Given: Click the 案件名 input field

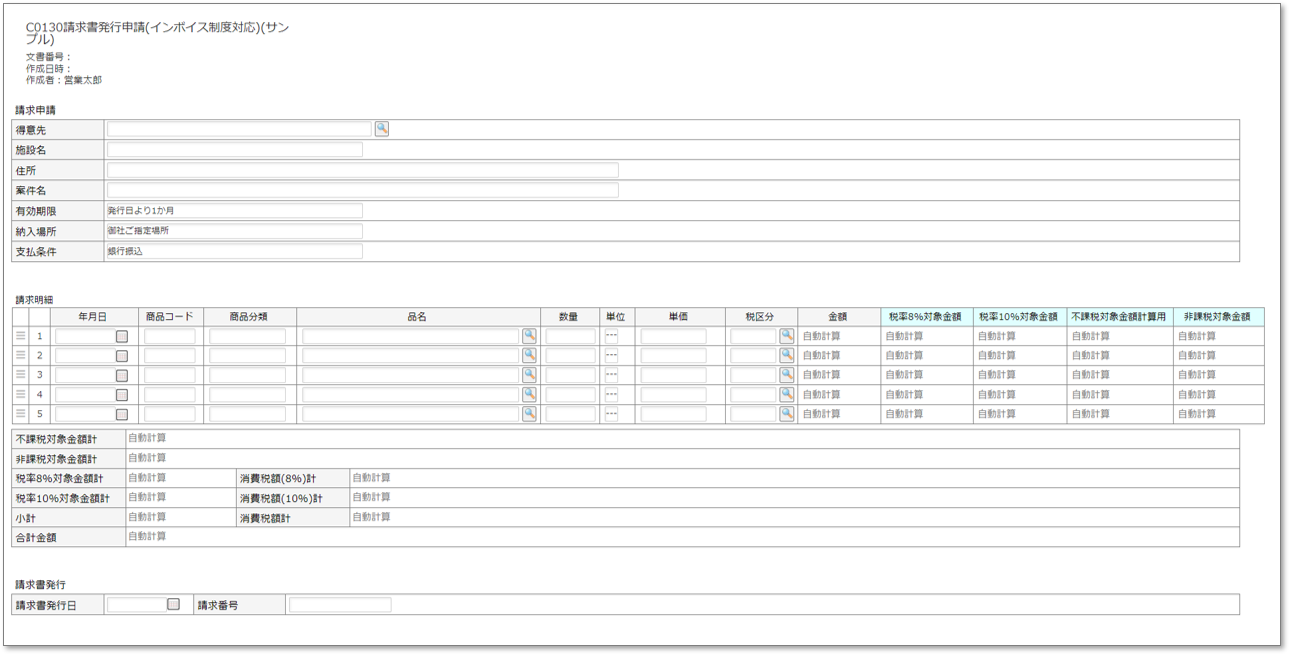Looking at the screenshot, I should (x=362, y=190).
